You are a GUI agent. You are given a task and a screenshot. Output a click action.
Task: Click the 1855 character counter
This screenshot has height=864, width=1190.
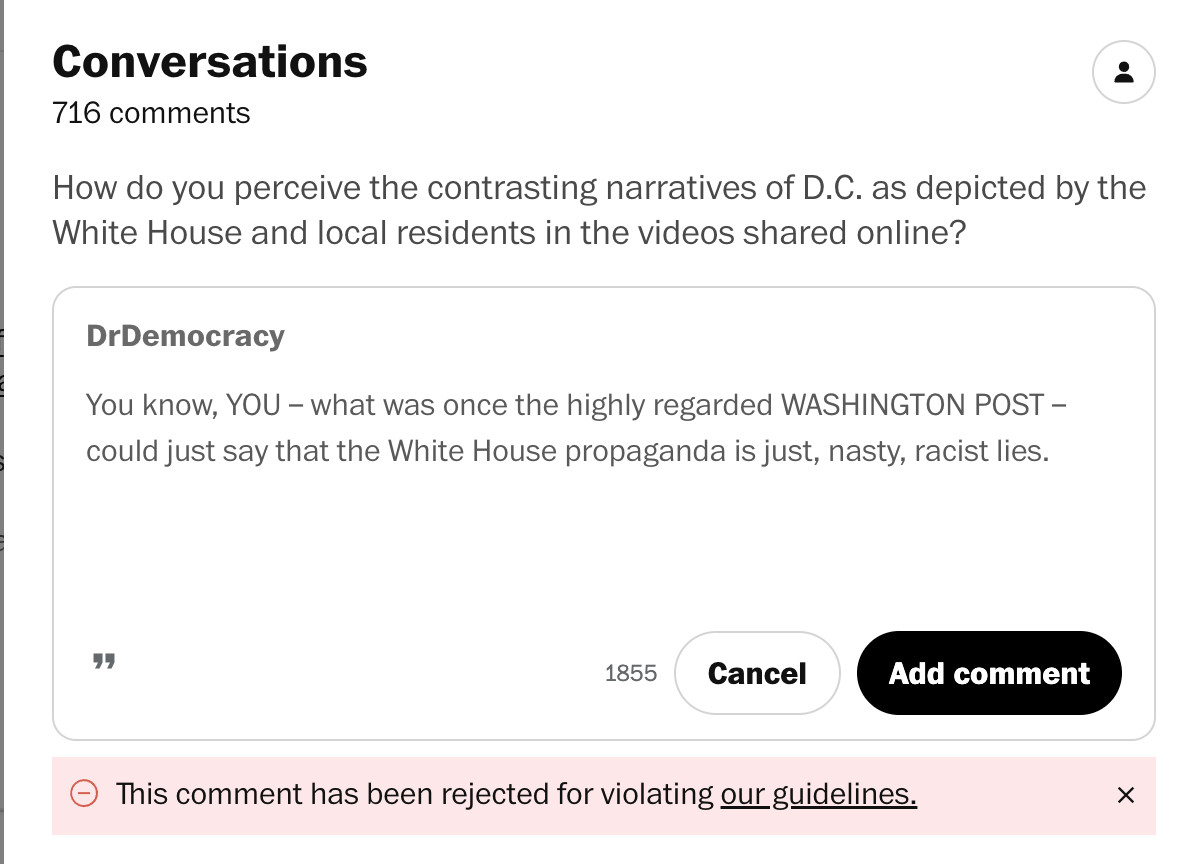click(631, 673)
